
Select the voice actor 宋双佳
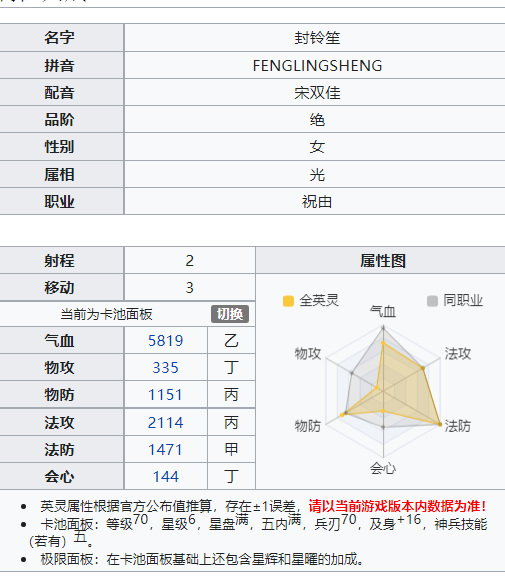click(x=317, y=93)
